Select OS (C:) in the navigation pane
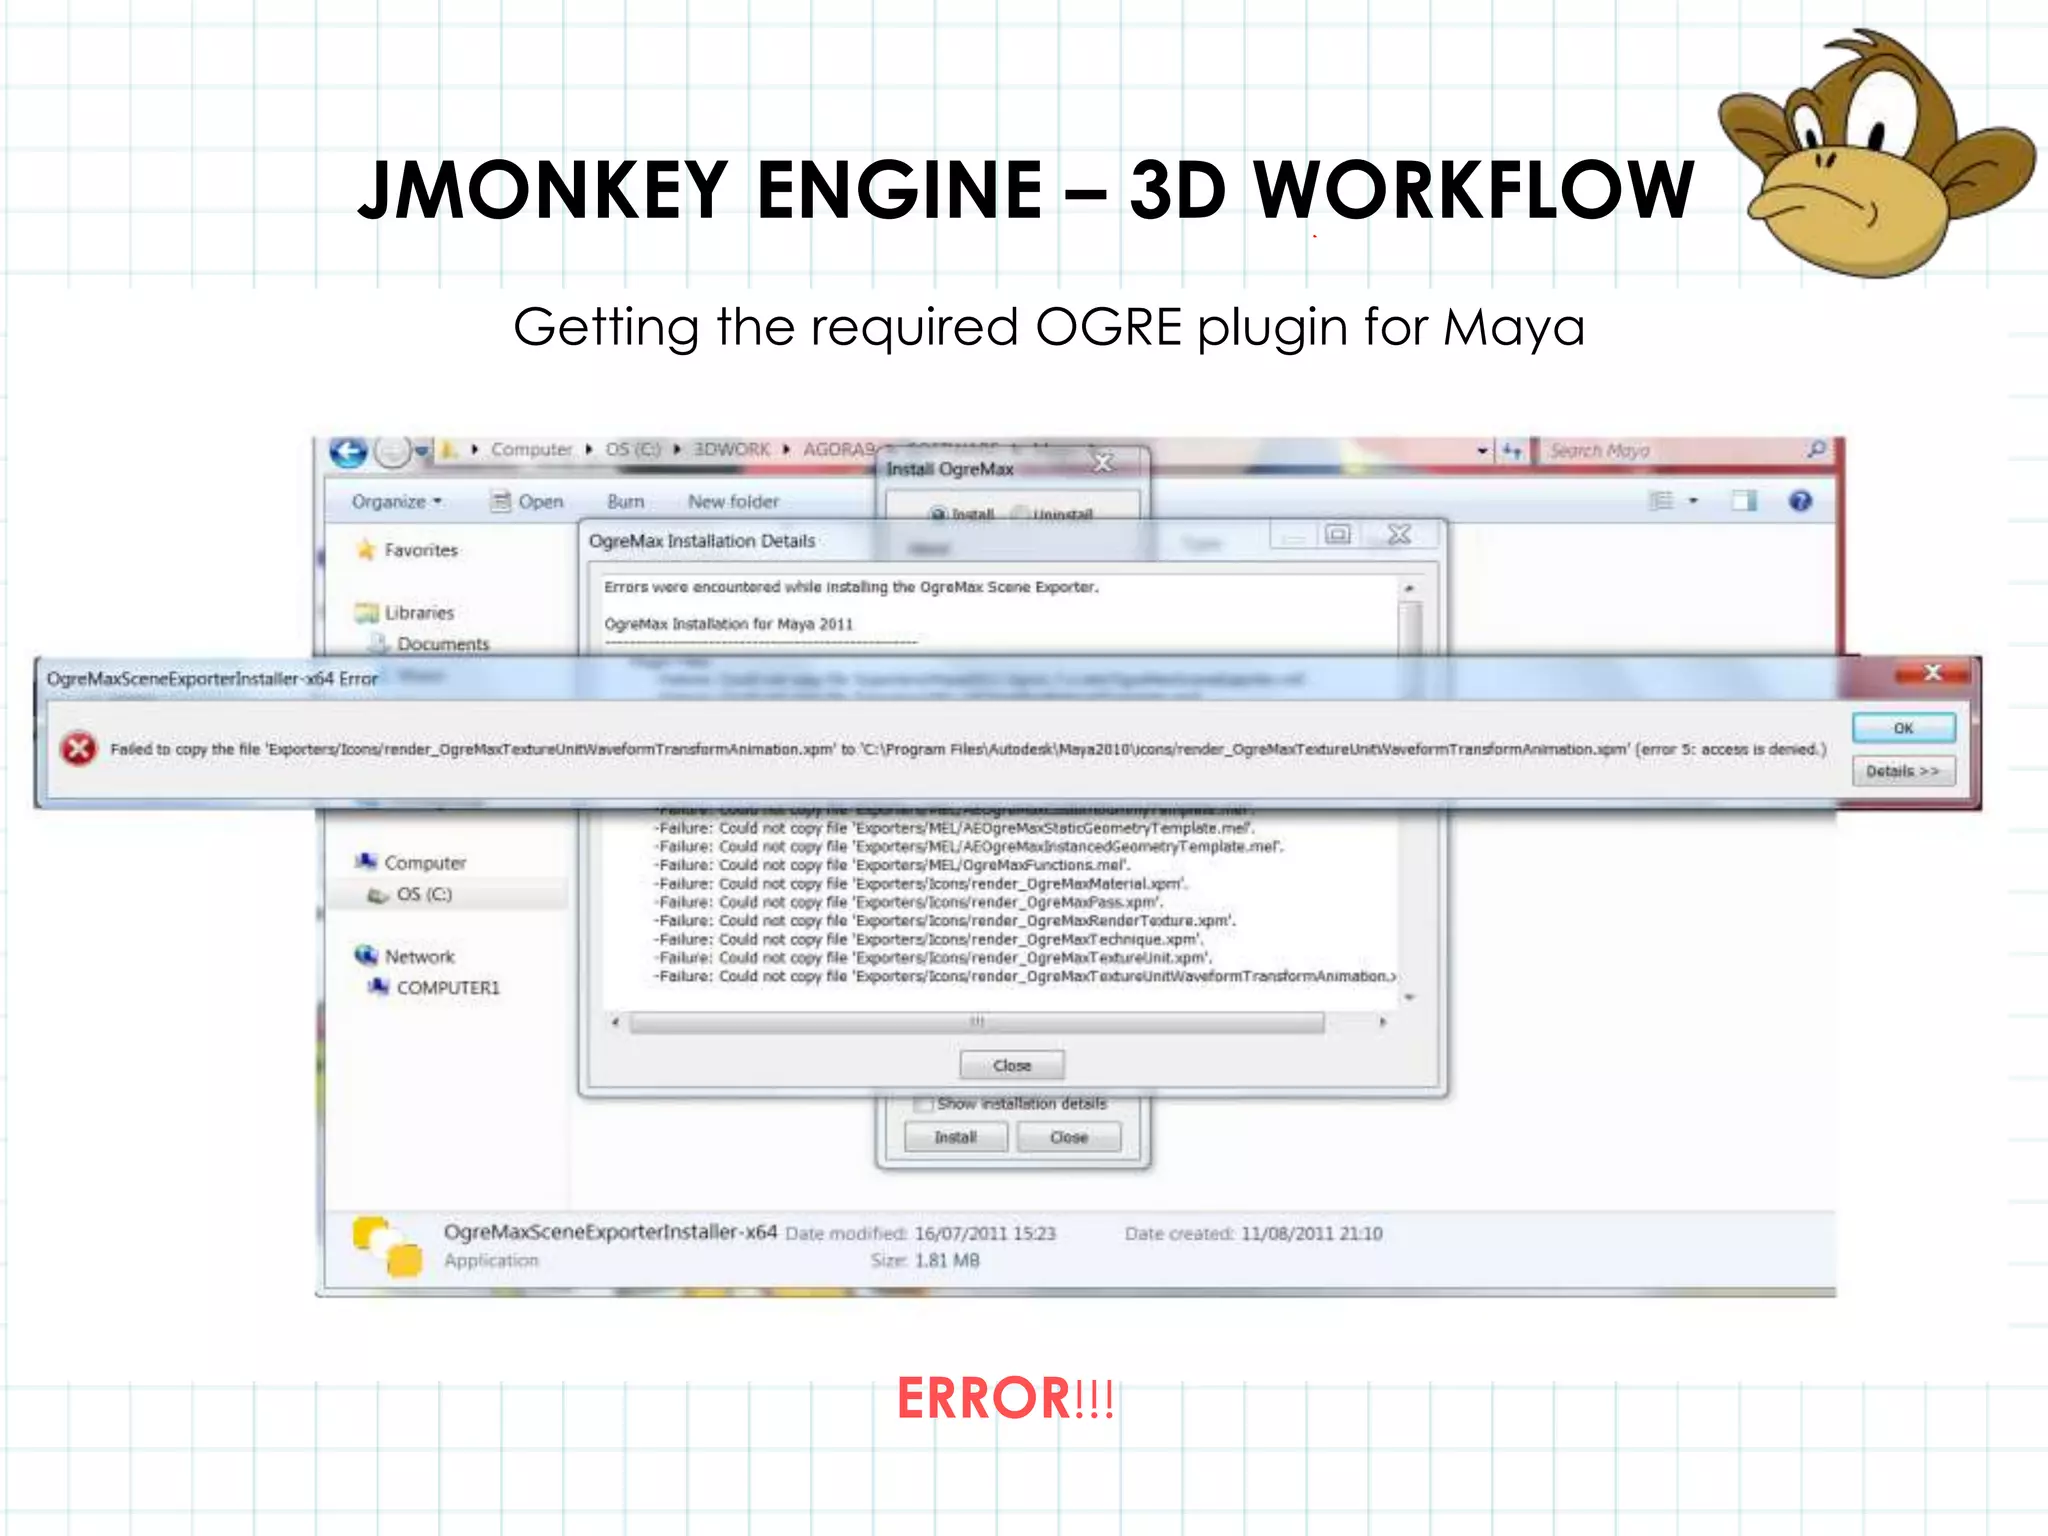 click(x=424, y=894)
